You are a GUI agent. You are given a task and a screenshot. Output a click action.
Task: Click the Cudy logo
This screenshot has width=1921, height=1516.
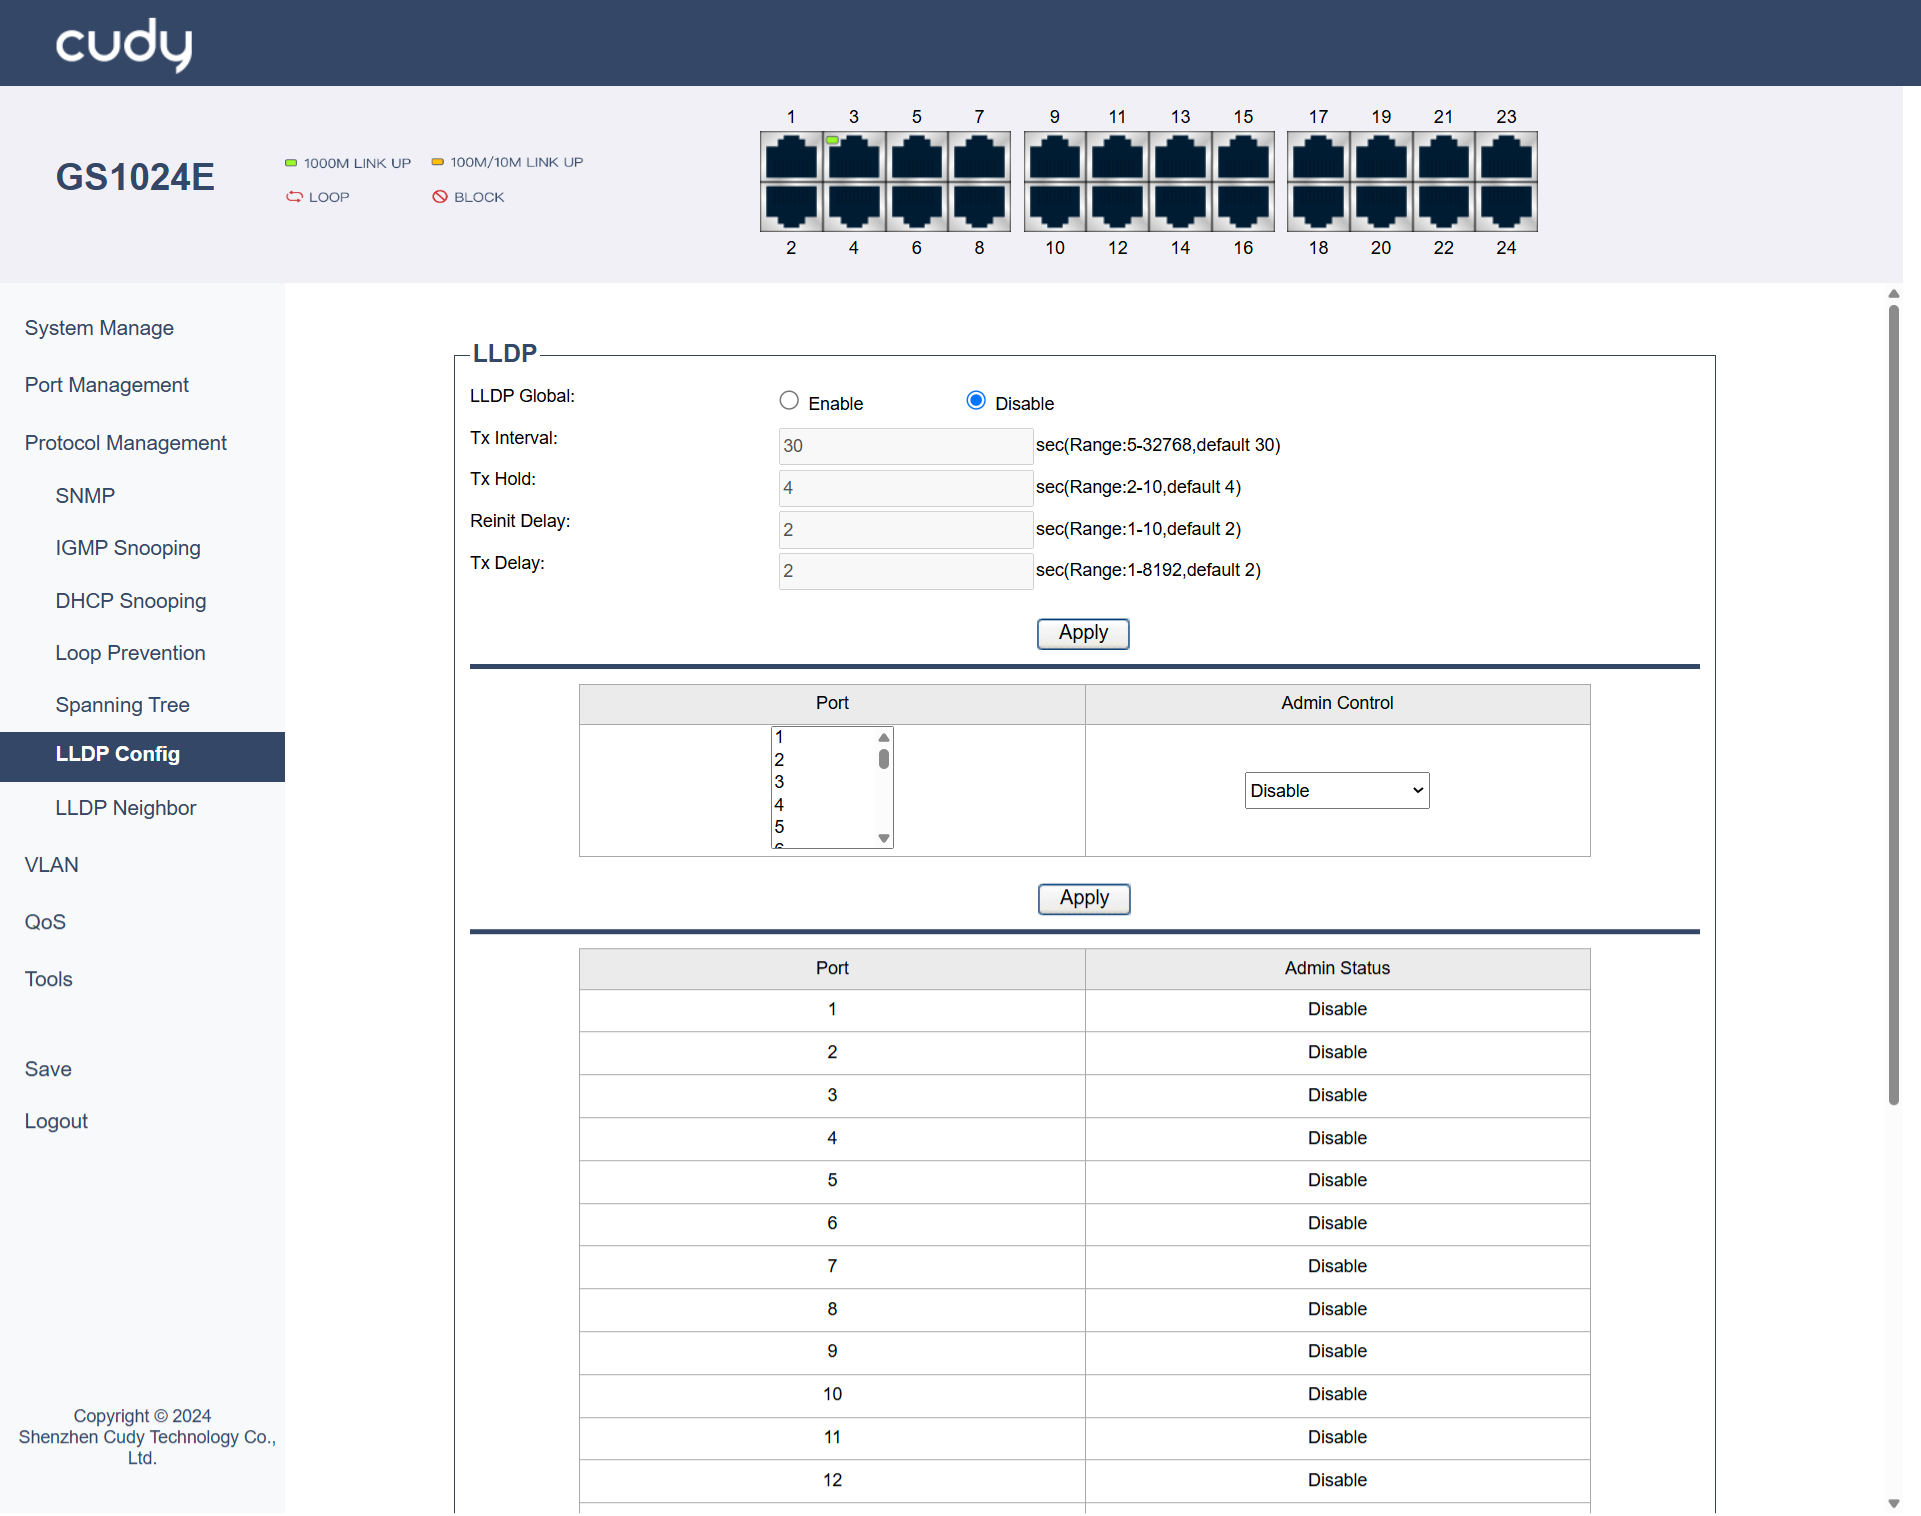(x=124, y=44)
